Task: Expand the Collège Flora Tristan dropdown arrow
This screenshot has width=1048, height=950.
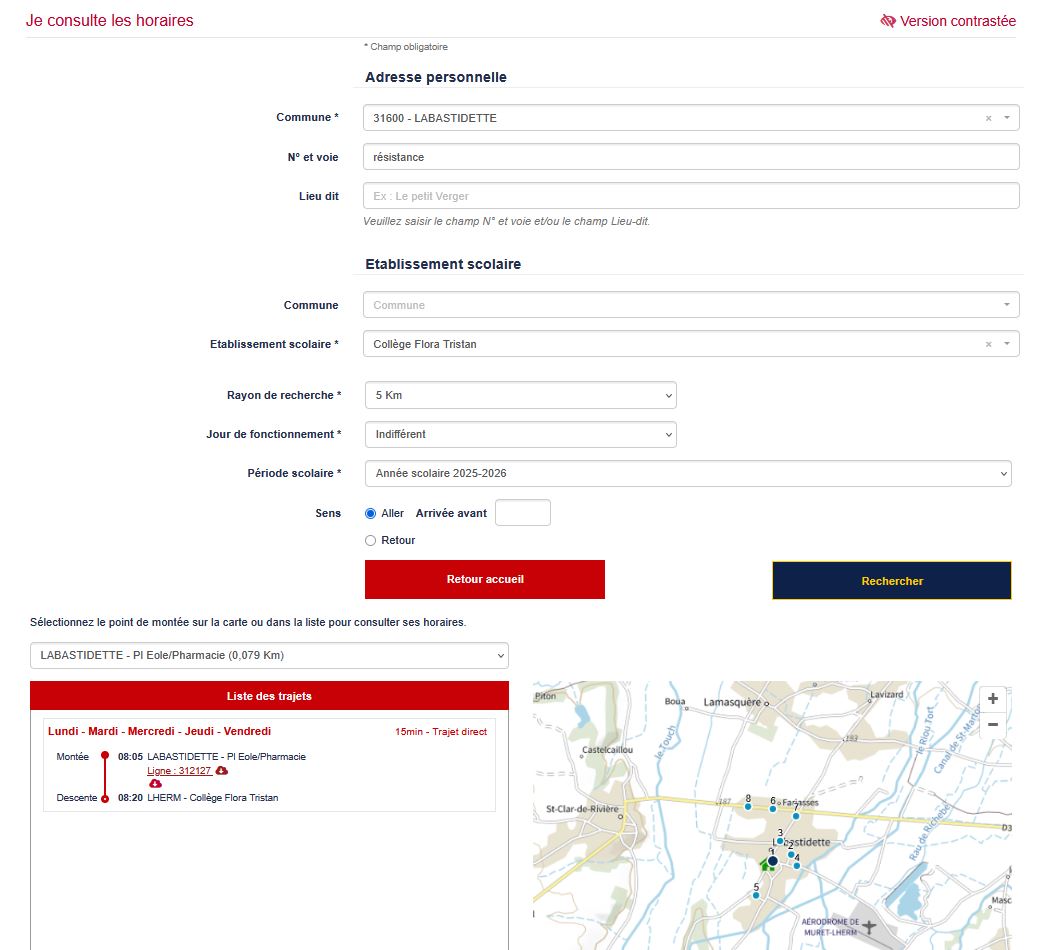Action: (x=1007, y=344)
